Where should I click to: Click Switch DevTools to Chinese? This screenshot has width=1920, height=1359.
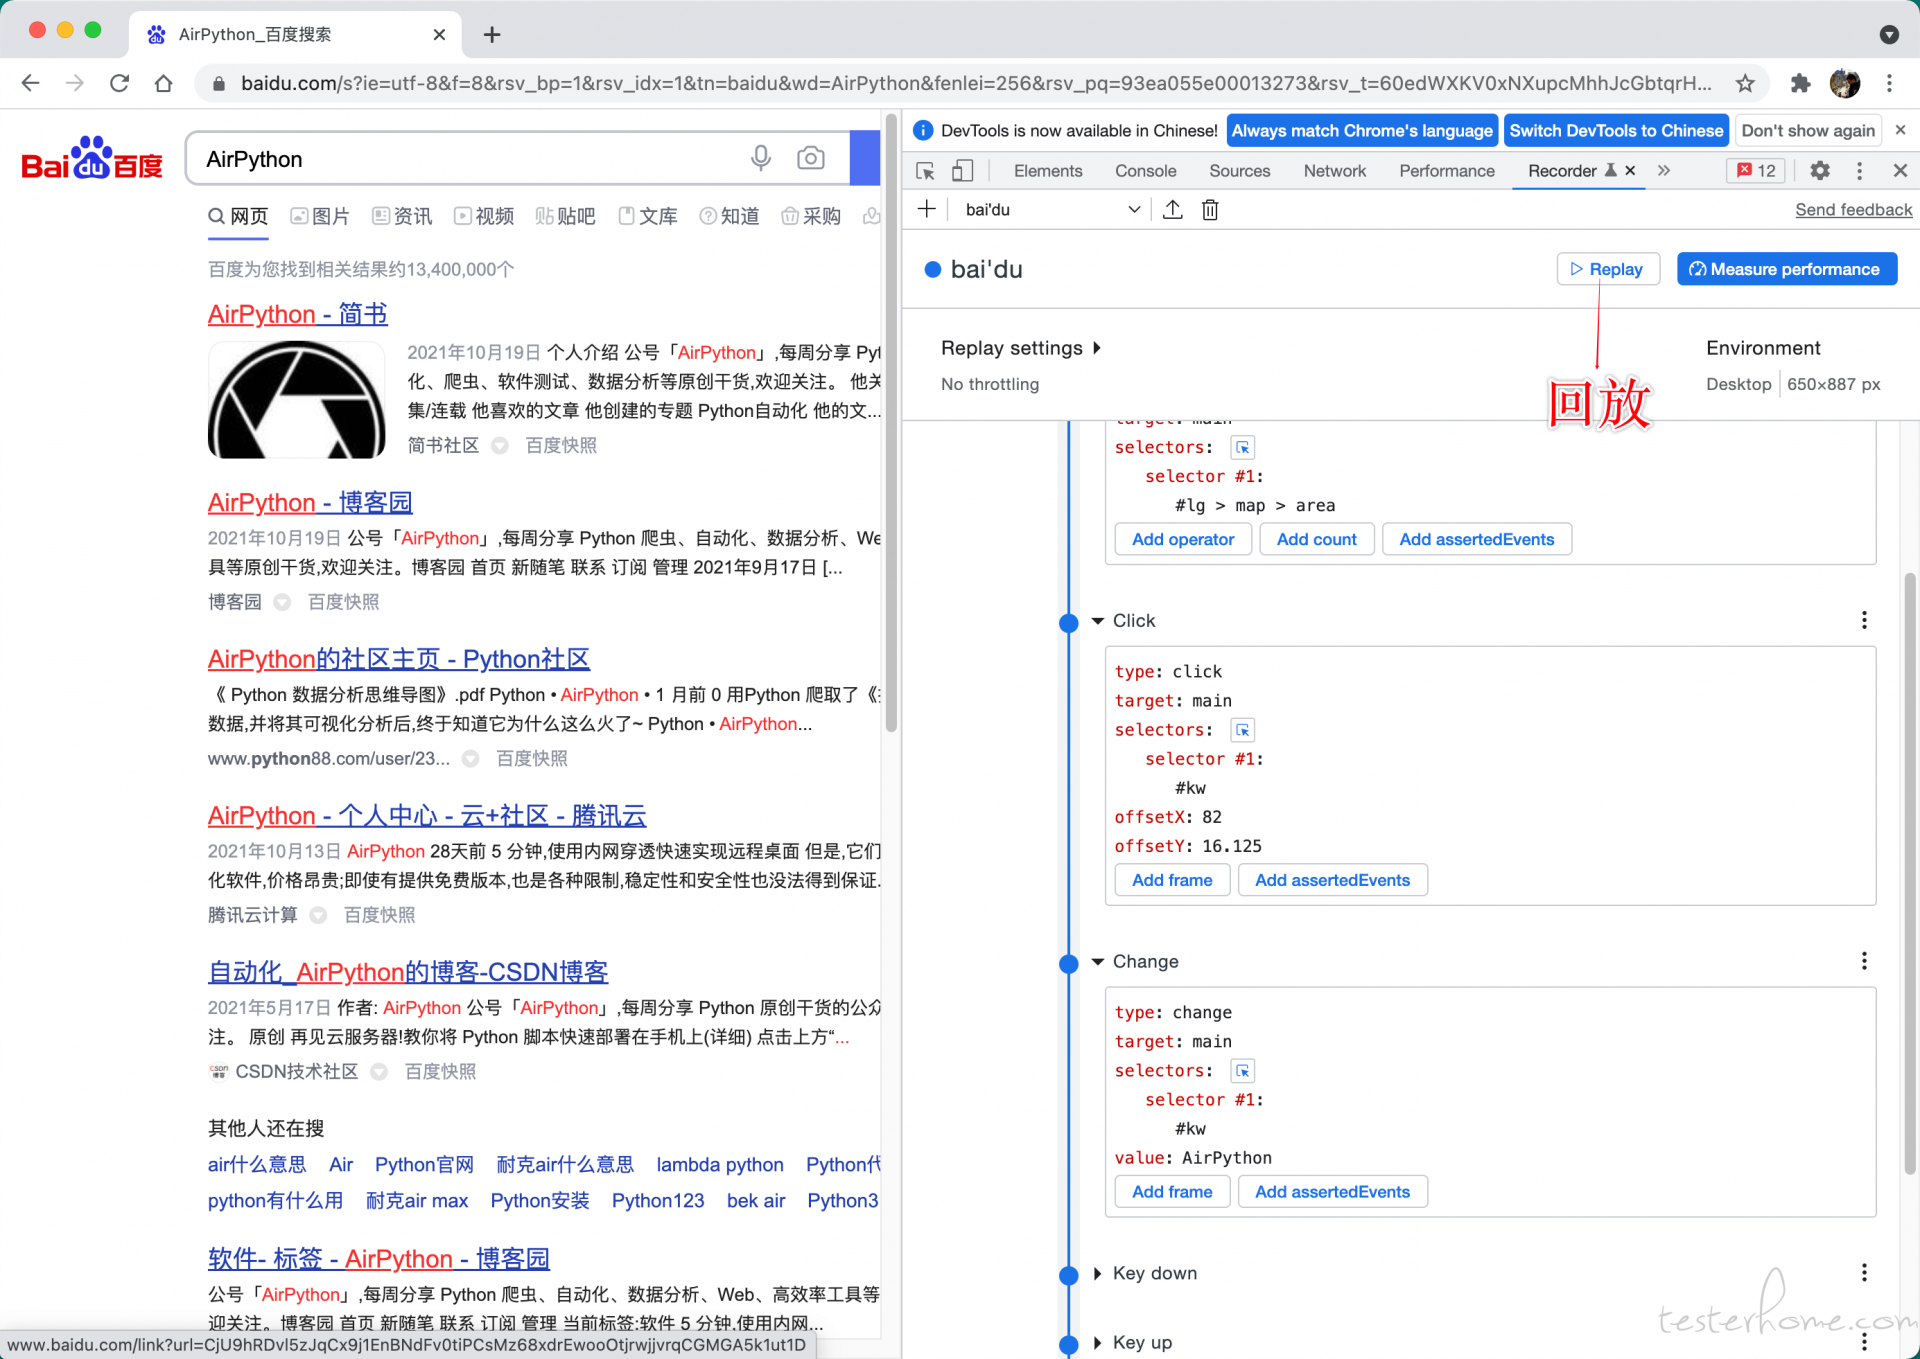1616,130
